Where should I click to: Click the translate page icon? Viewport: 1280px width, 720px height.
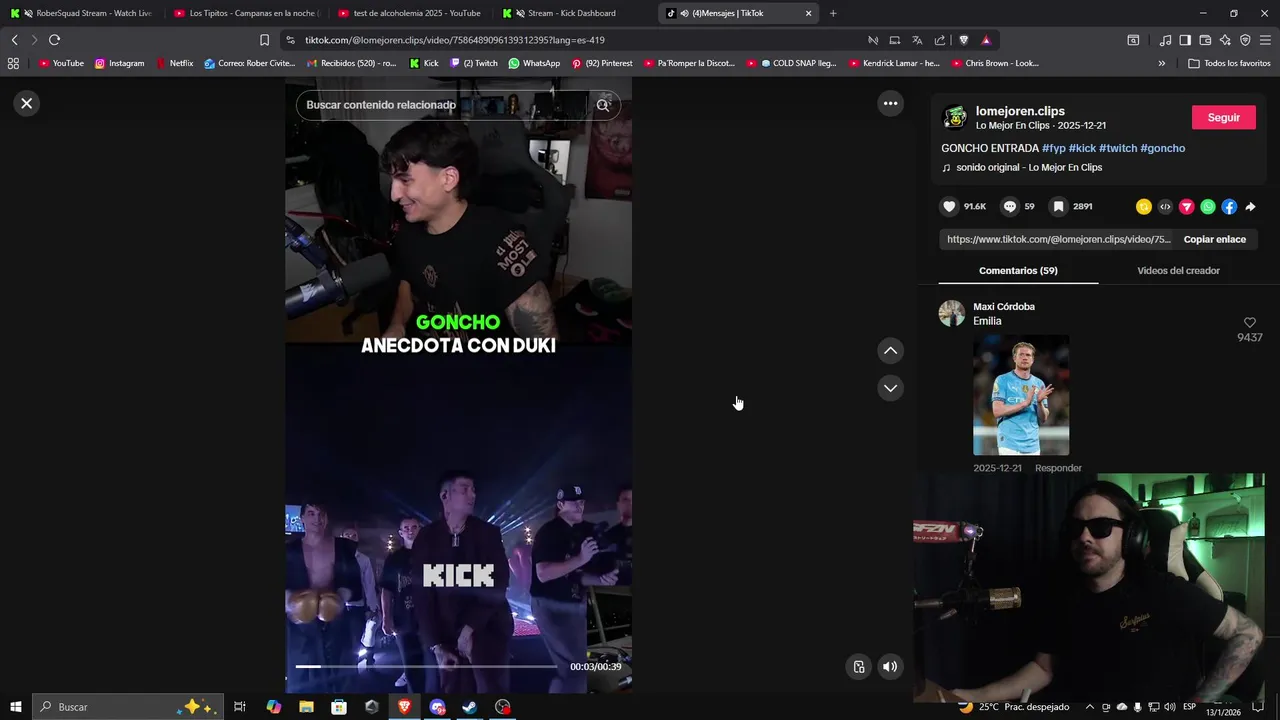click(x=917, y=40)
